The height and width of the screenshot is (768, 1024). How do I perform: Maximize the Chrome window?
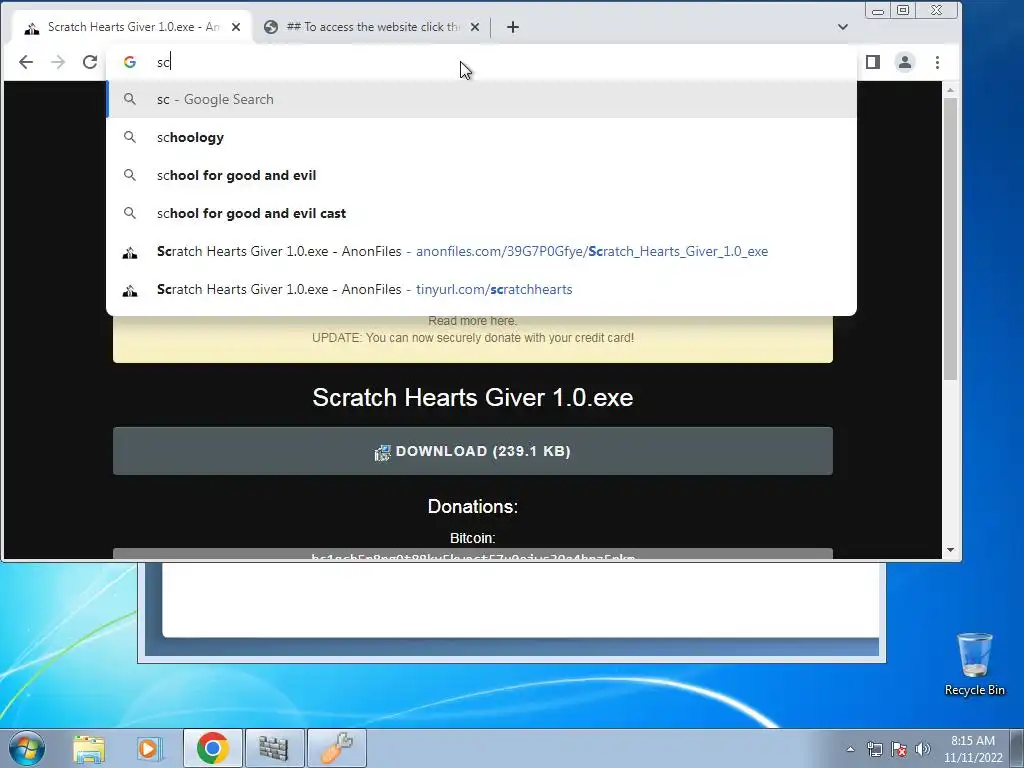point(903,10)
